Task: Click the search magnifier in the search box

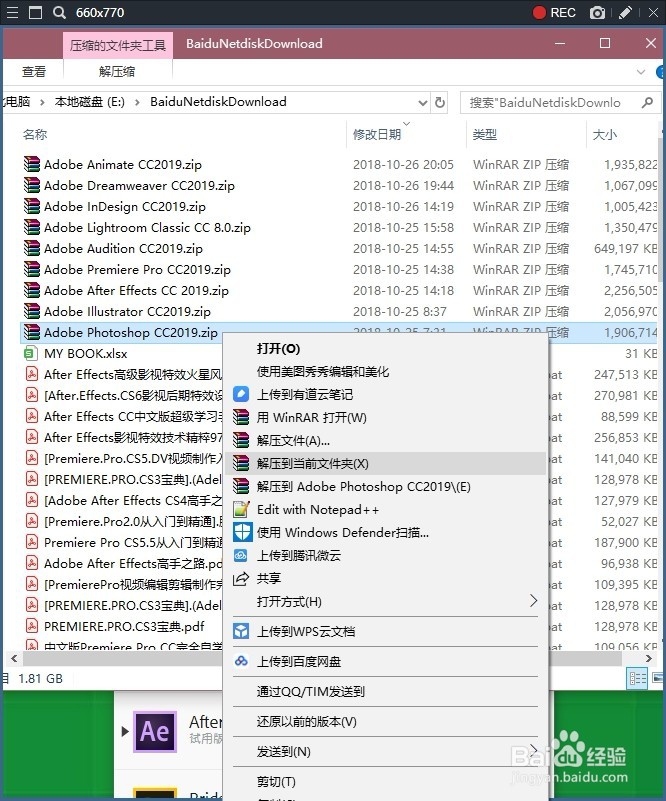Action: (x=647, y=103)
